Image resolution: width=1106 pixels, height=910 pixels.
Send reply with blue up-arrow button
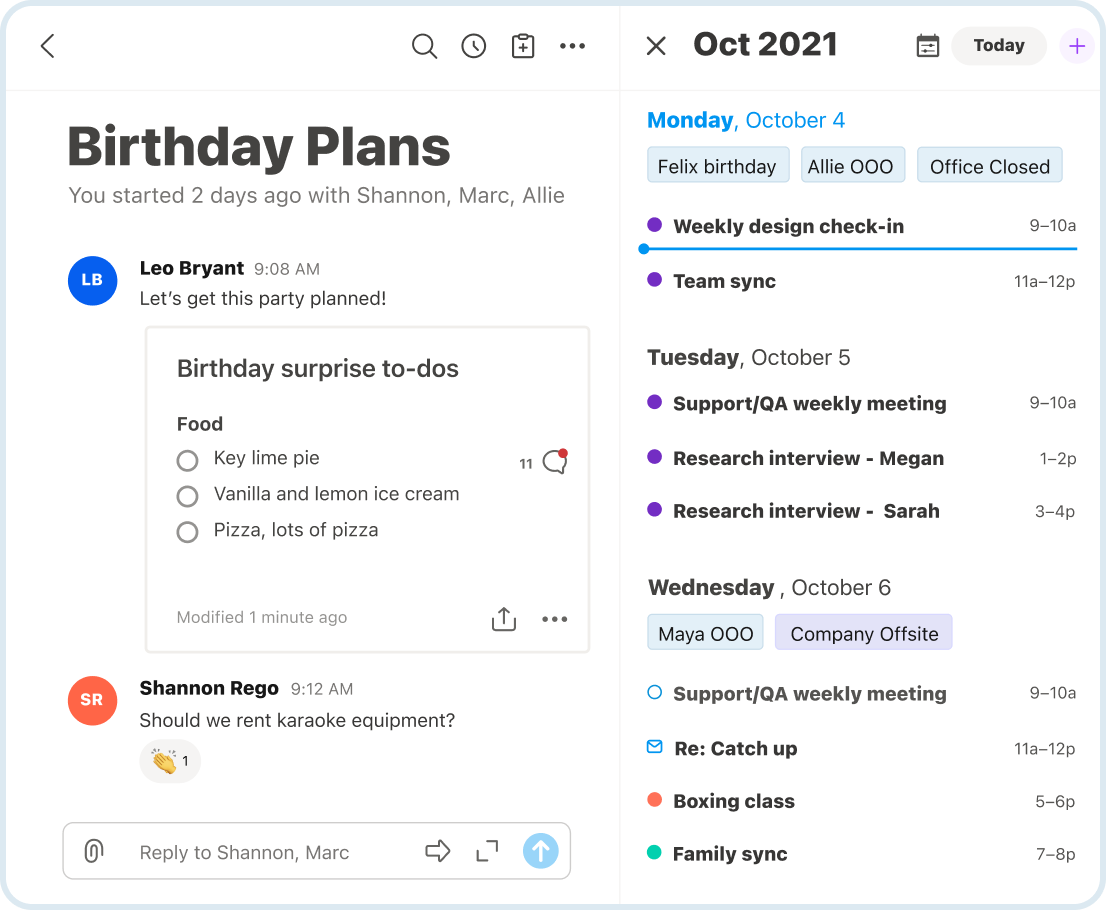pos(540,851)
